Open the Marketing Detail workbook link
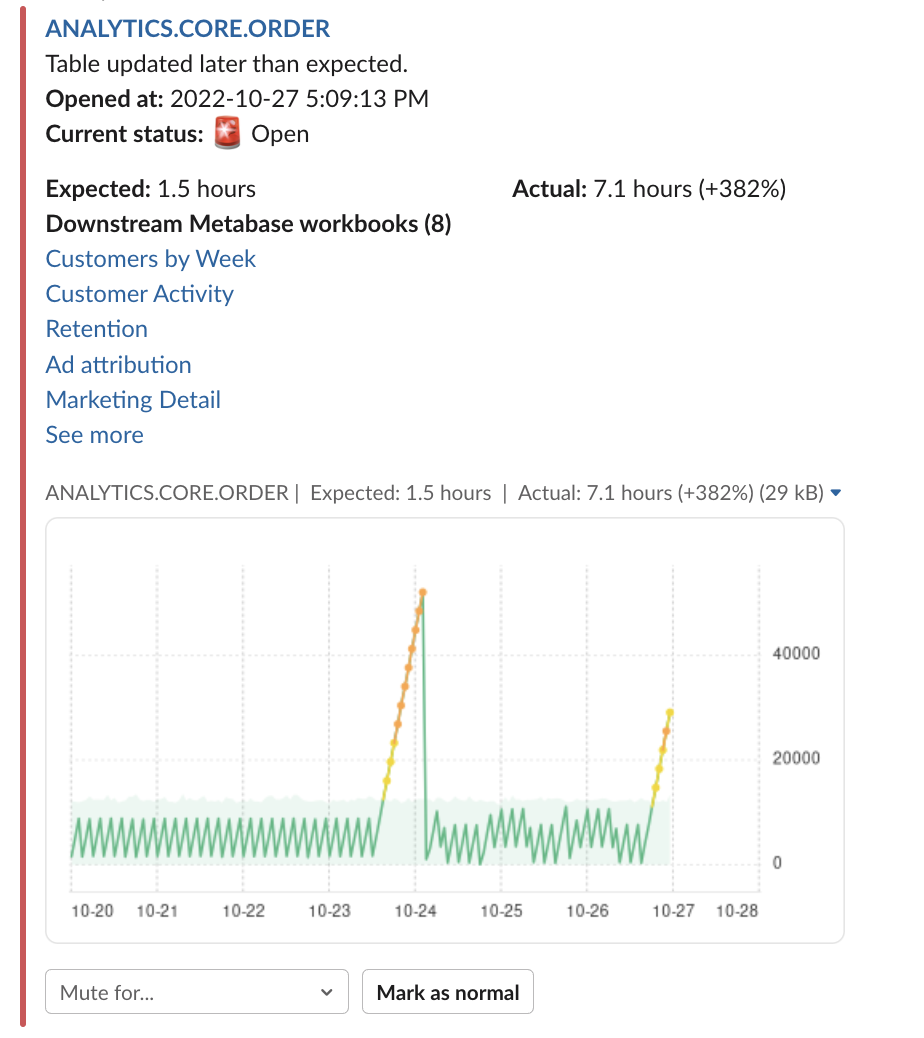Image resolution: width=924 pixels, height=1038 pixels. click(x=133, y=400)
